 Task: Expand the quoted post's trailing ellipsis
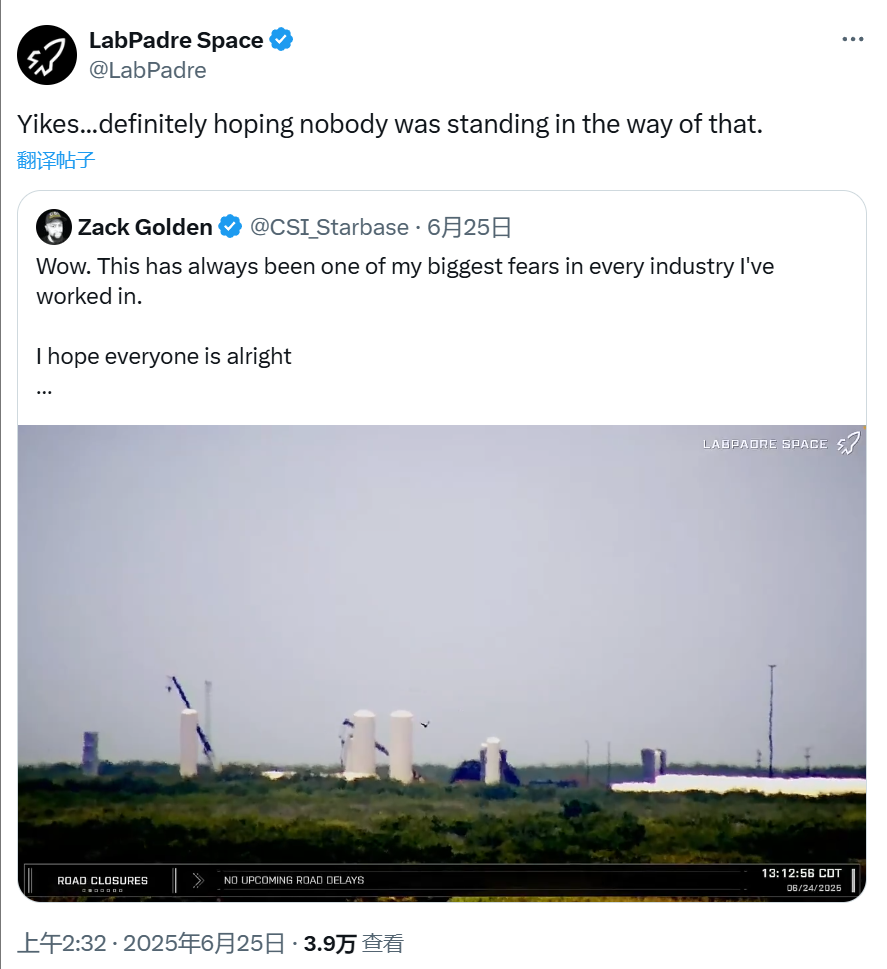[44, 388]
